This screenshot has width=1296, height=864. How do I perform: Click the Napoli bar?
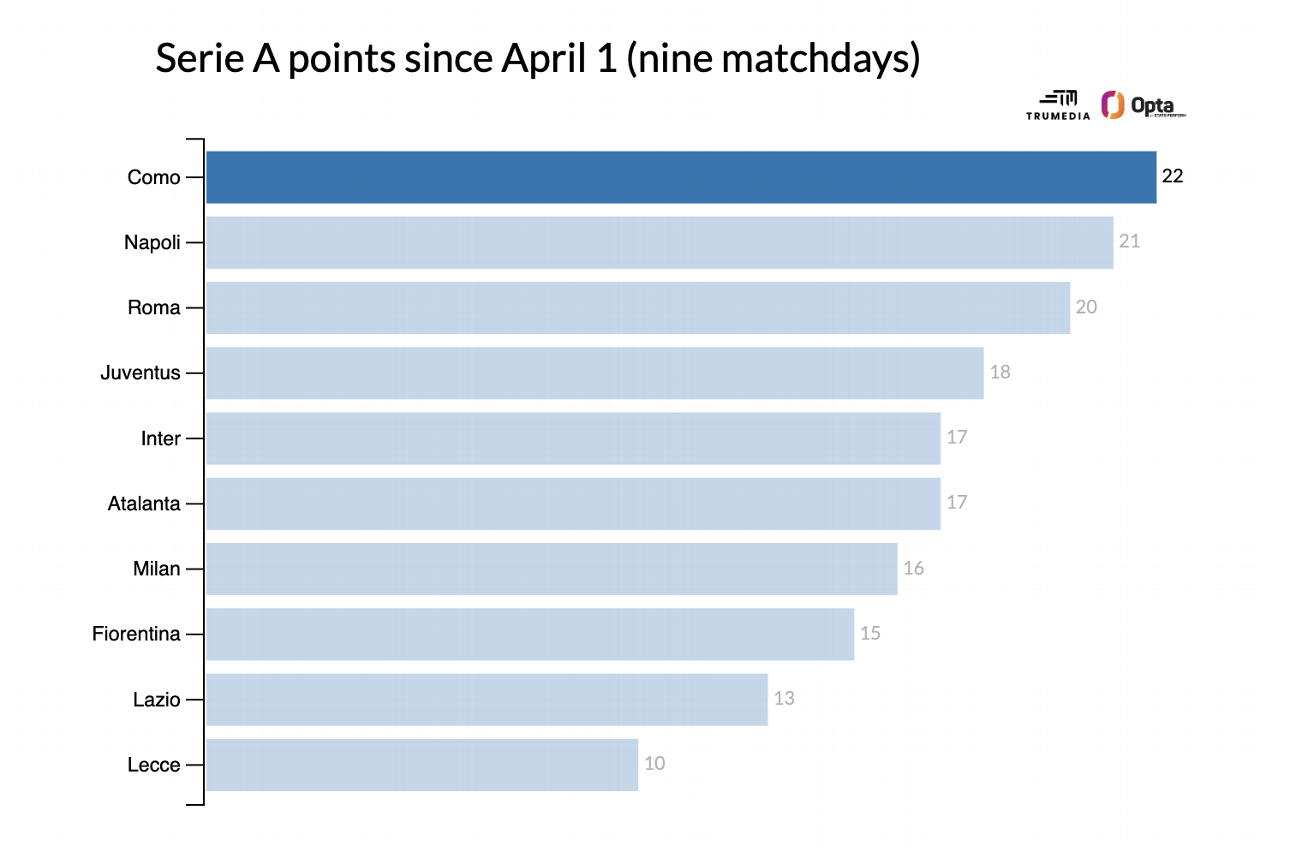[659, 243]
